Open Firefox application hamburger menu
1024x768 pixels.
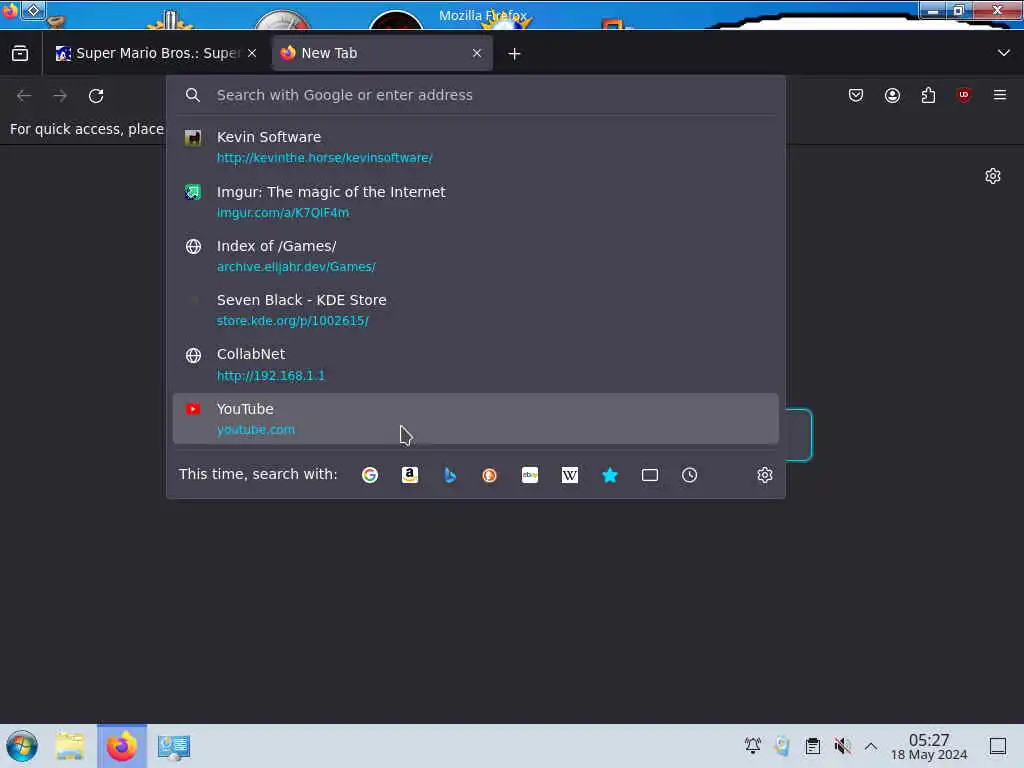click(1000, 95)
